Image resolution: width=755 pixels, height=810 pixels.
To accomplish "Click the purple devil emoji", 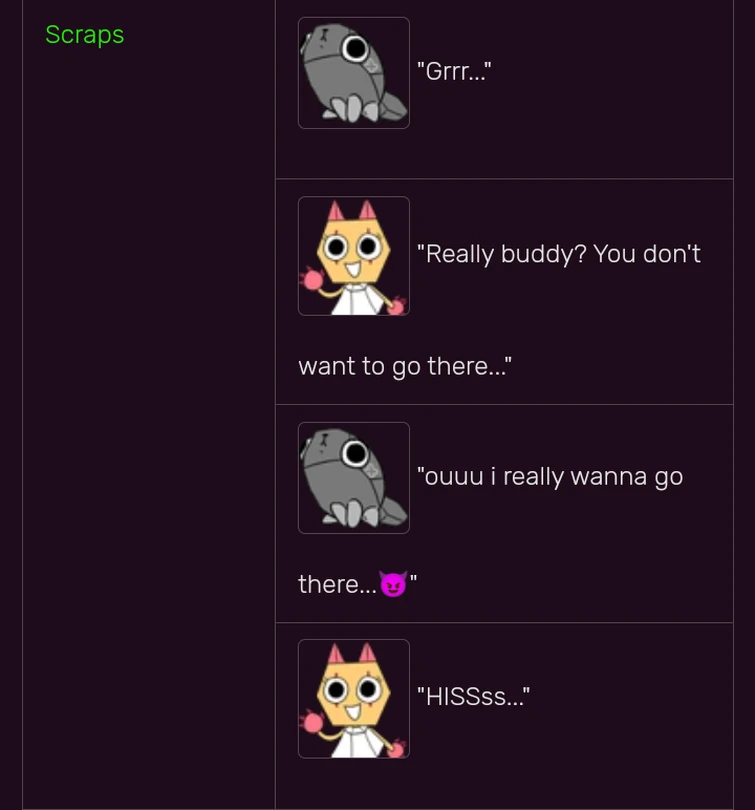I will click(x=393, y=584).
